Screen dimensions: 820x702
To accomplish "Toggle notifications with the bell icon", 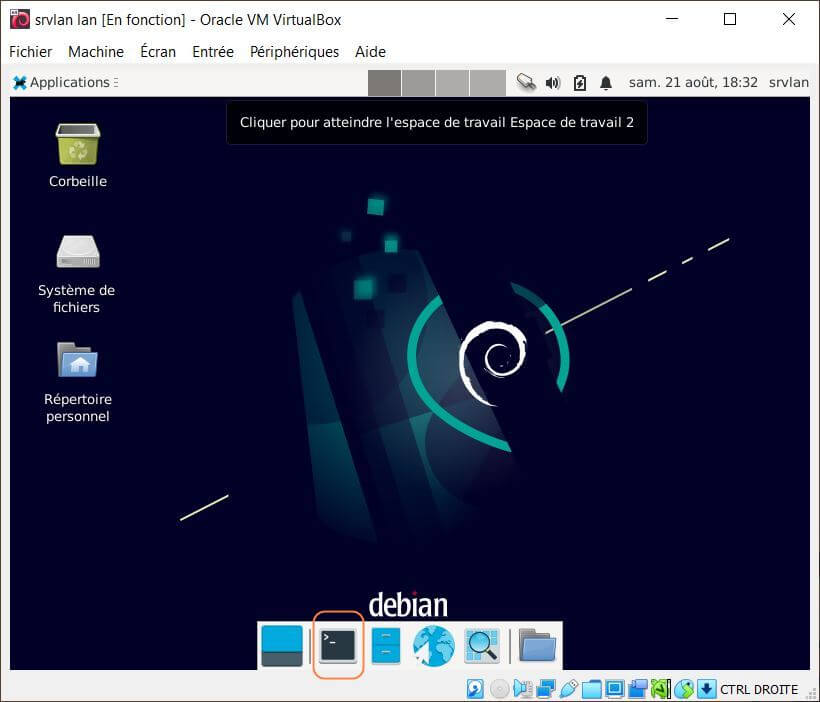I will 606,82.
